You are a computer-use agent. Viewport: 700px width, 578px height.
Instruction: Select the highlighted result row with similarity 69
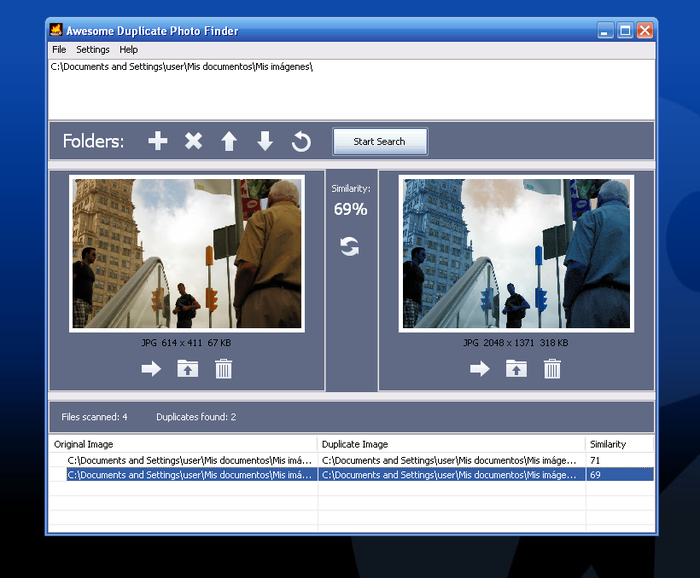tap(352, 475)
